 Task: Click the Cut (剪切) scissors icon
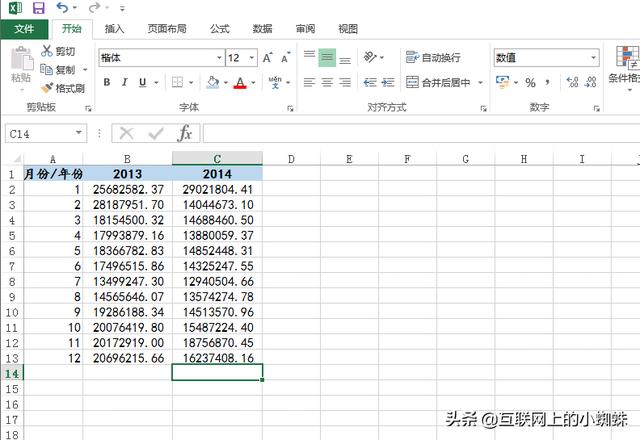(x=47, y=51)
